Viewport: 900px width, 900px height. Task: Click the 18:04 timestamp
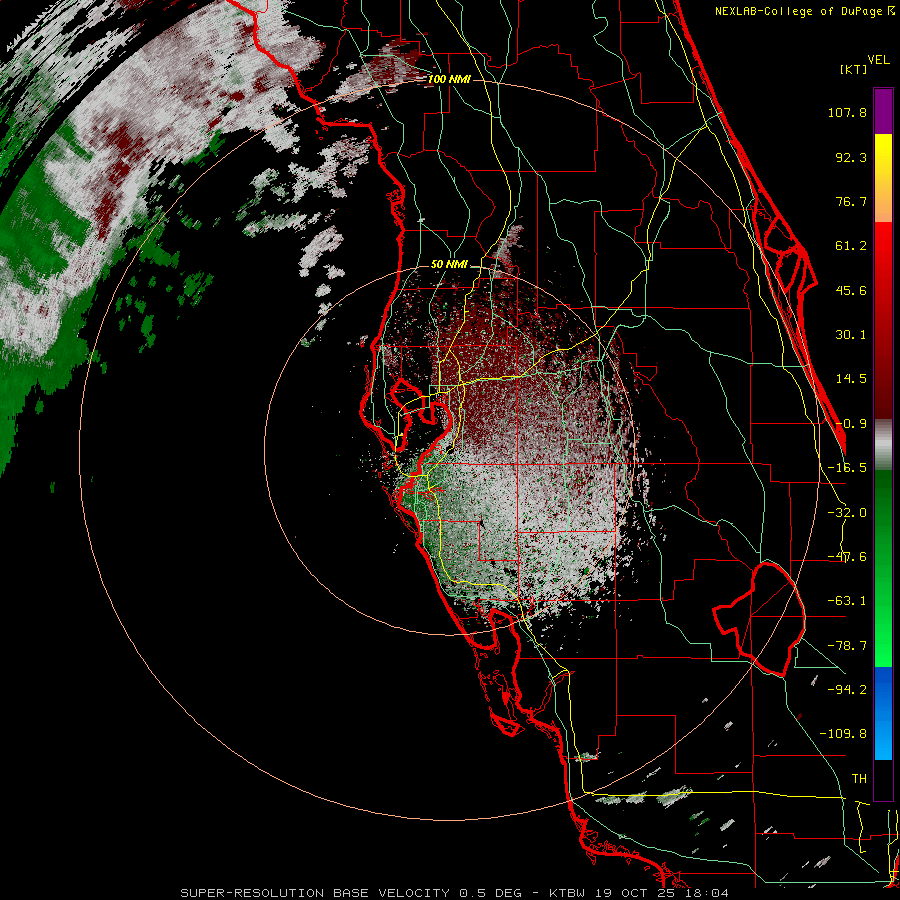(709, 893)
